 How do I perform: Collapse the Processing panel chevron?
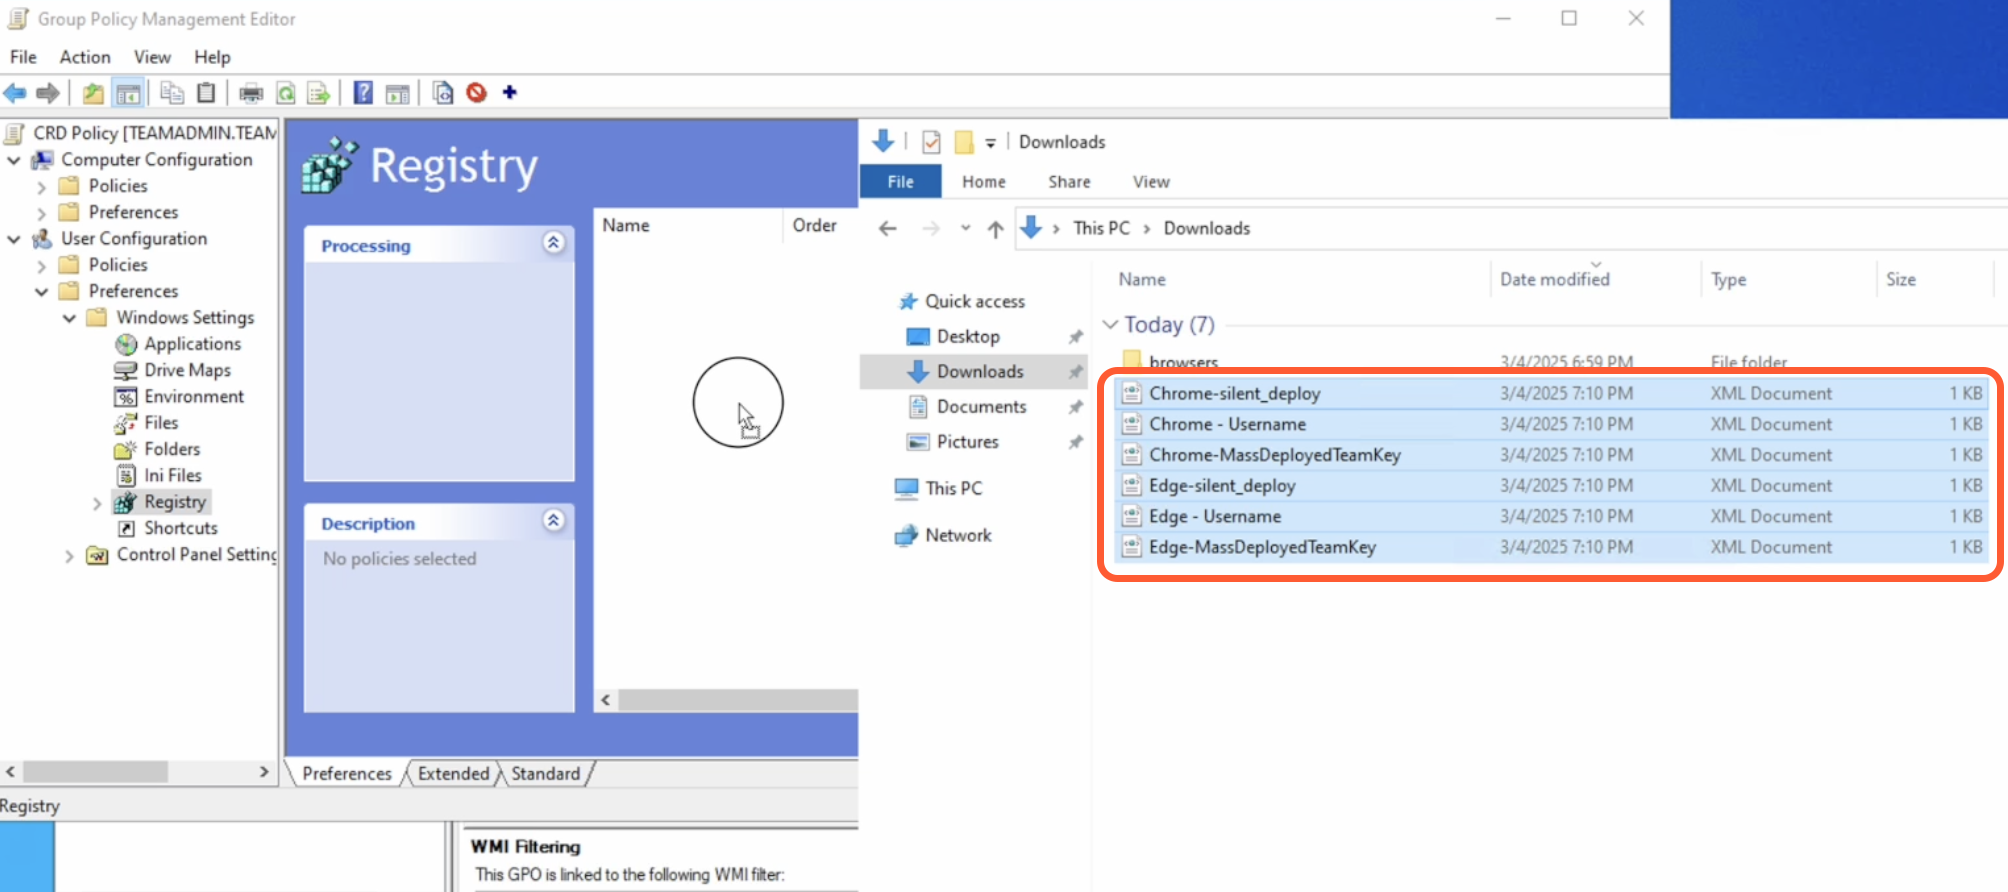click(x=553, y=243)
